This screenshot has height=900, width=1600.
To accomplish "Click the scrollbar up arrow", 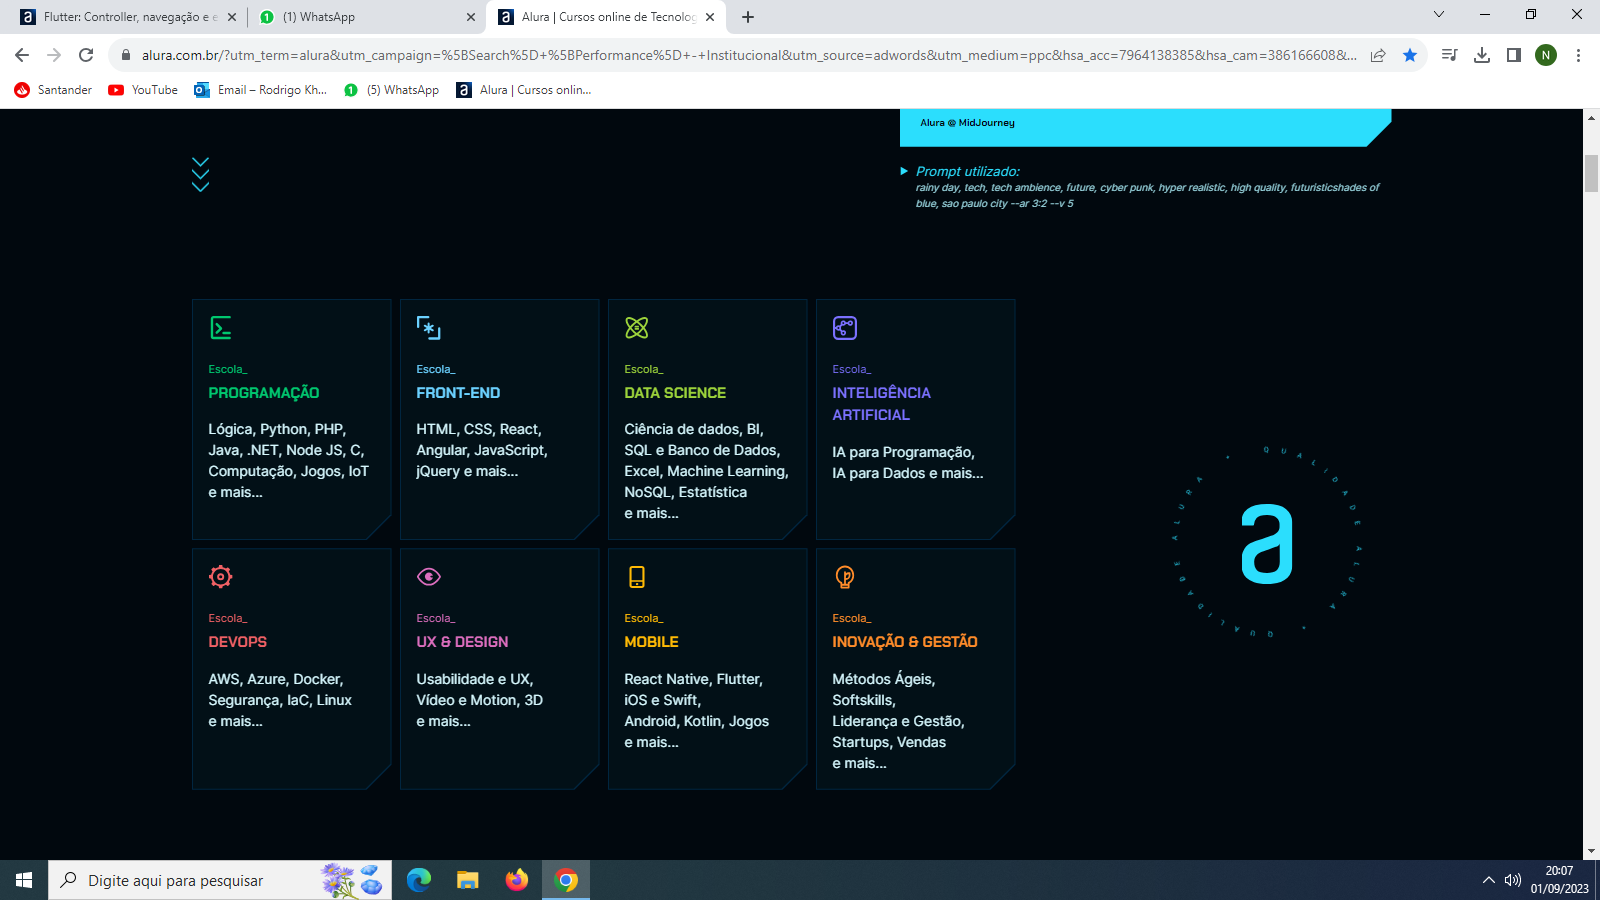I will pyautogui.click(x=1591, y=118).
